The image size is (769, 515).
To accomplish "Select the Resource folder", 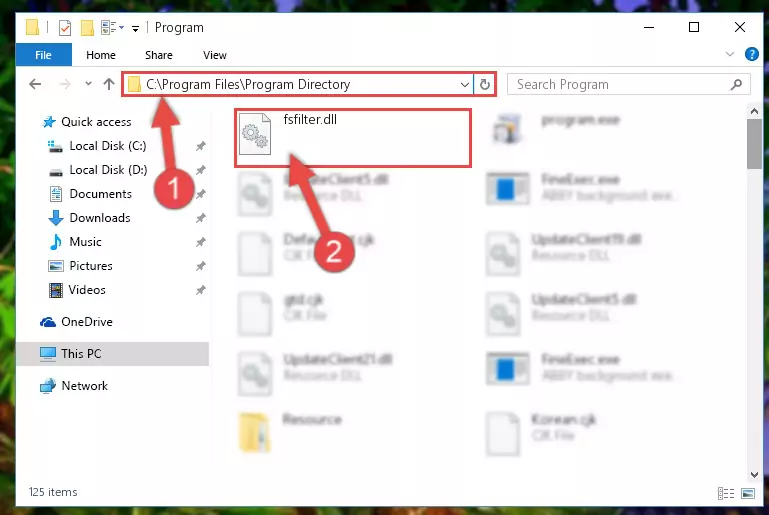I will coord(290,432).
